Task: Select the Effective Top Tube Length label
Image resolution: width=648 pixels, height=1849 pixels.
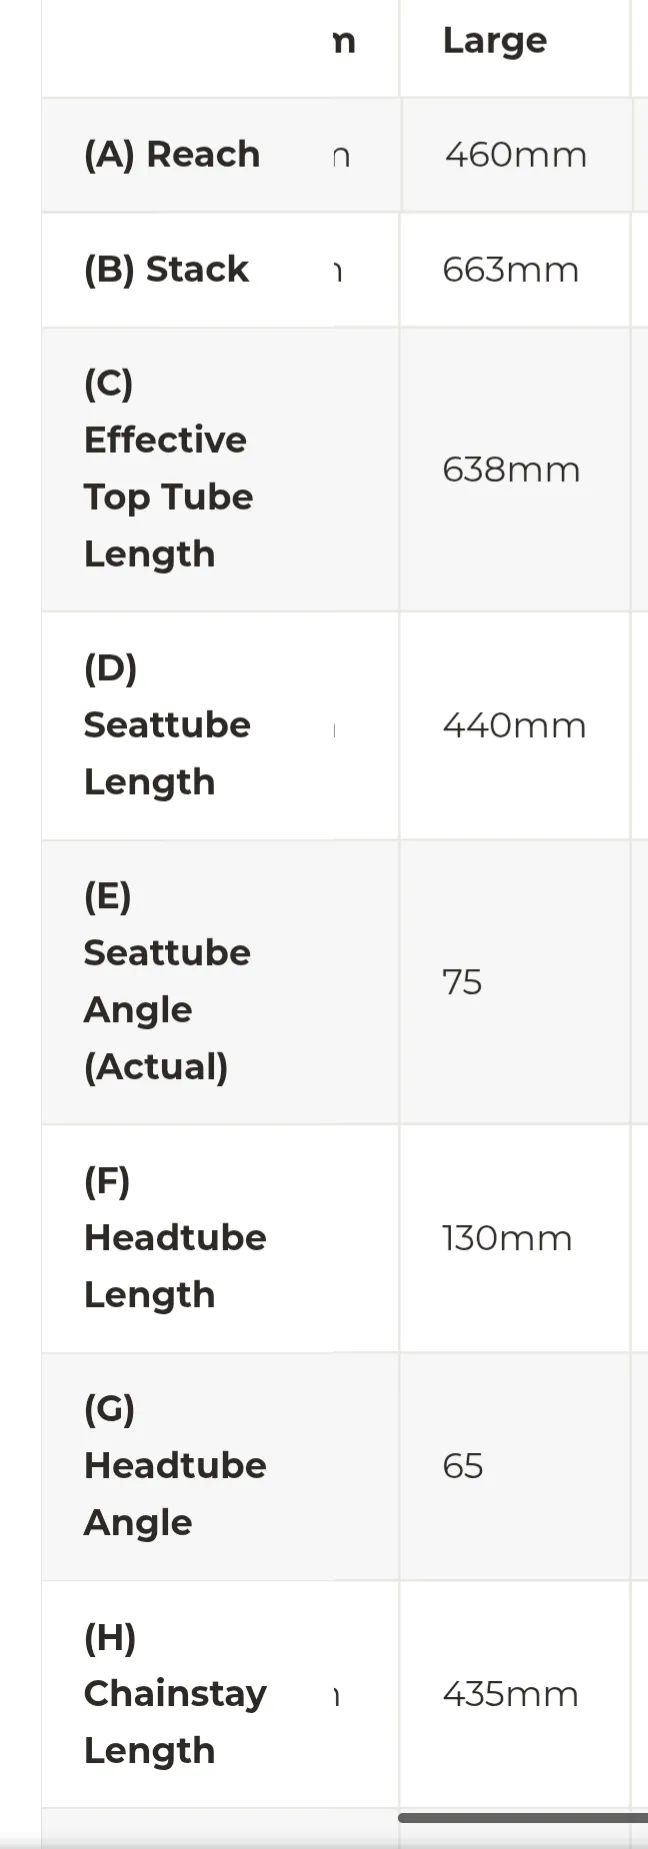Action: 168,468
